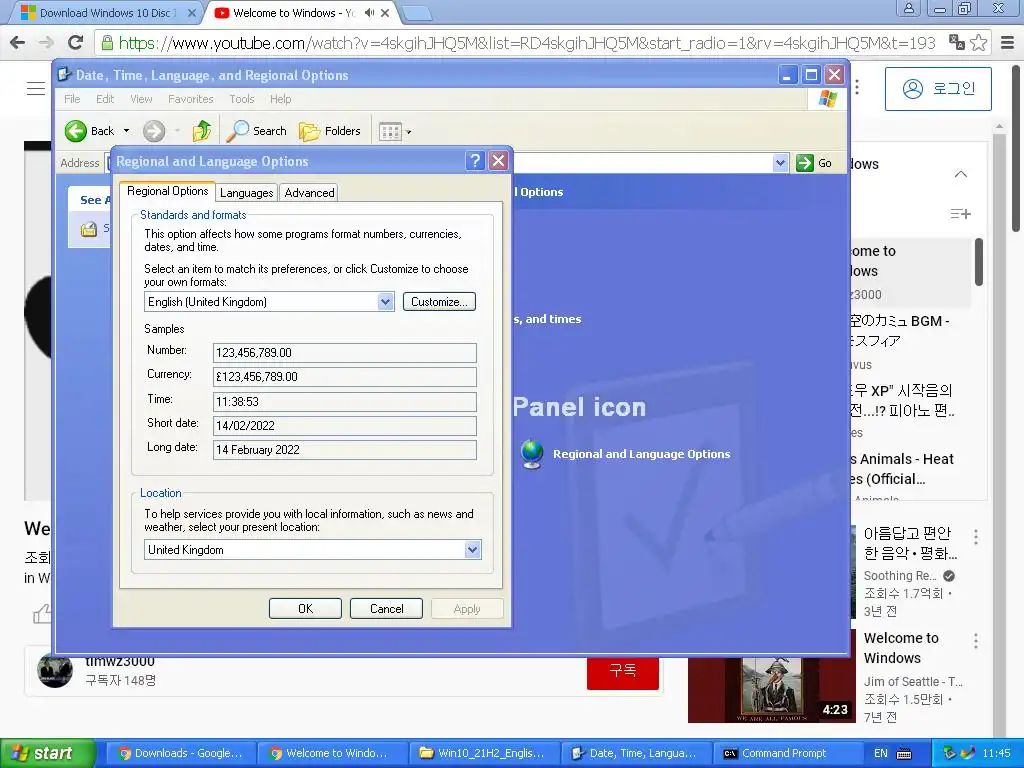Click the Long date sample field
This screenshot has height=768, width=1024.
pyautogui.click(x=345, y=450)
